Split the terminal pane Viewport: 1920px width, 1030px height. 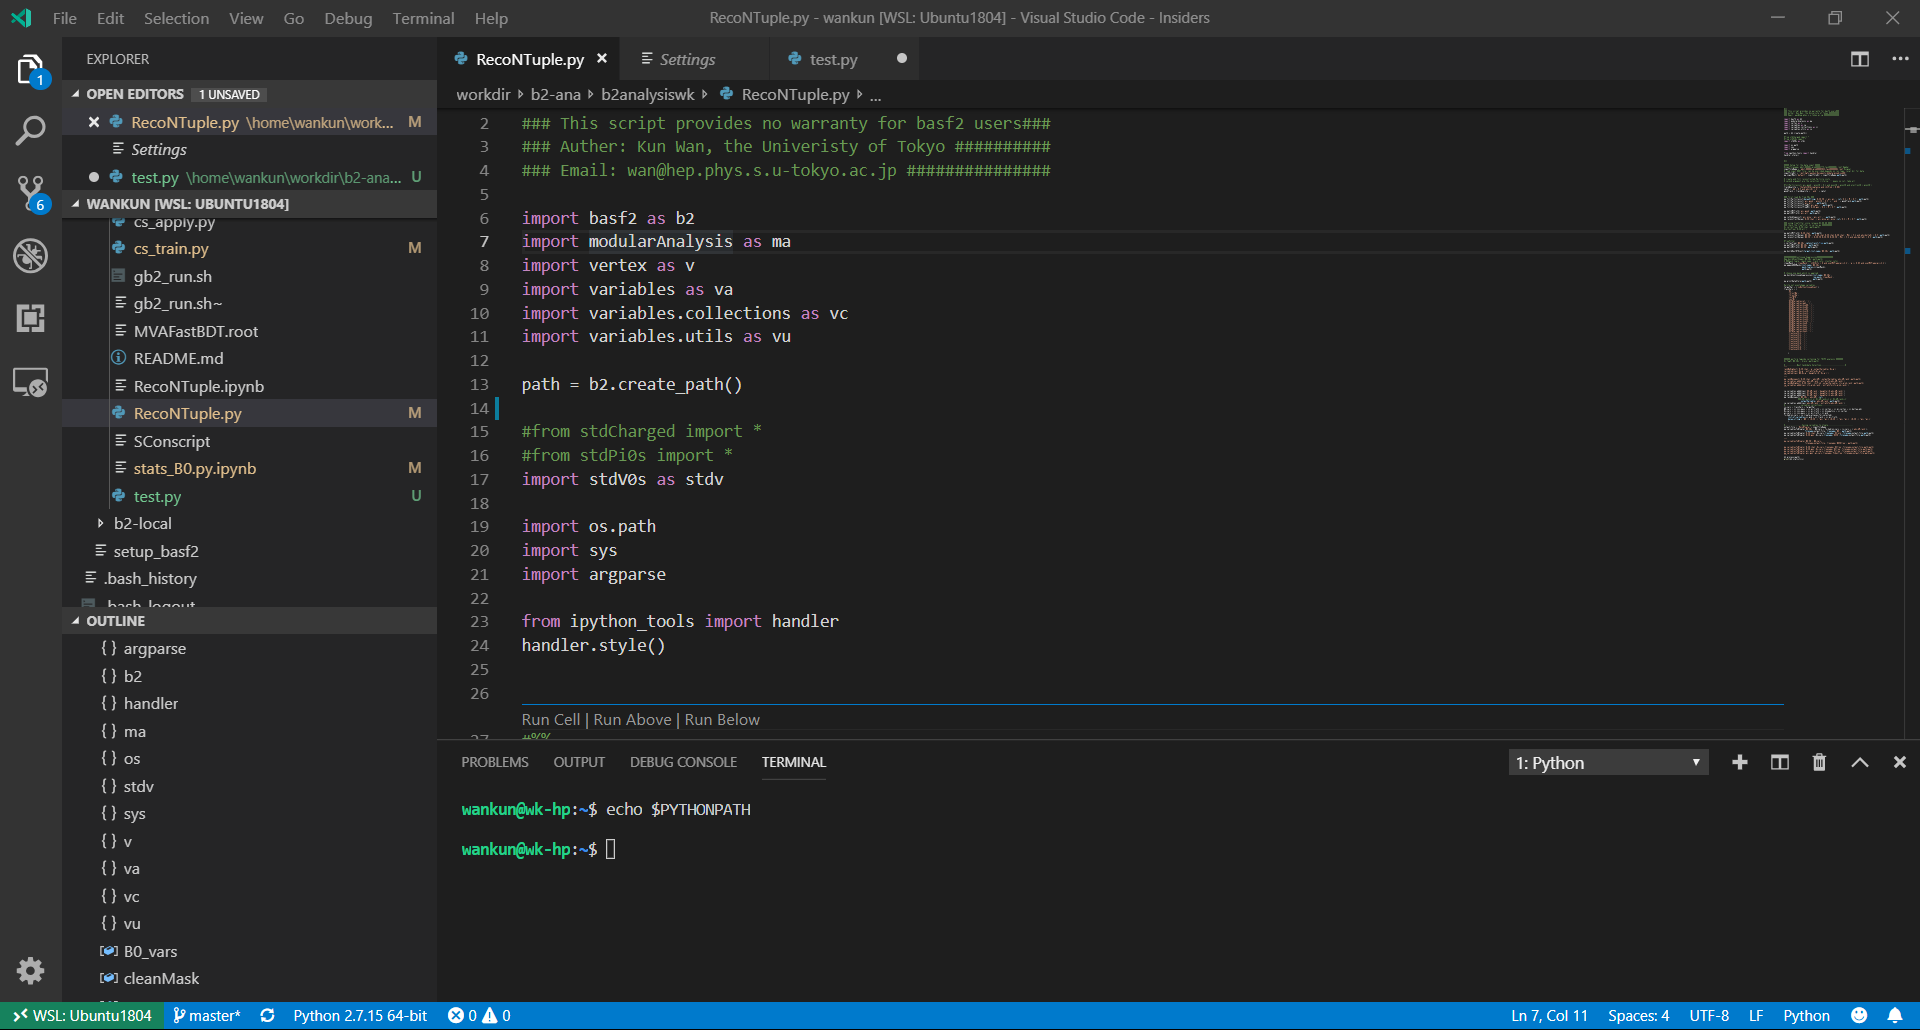(1779, 762)
